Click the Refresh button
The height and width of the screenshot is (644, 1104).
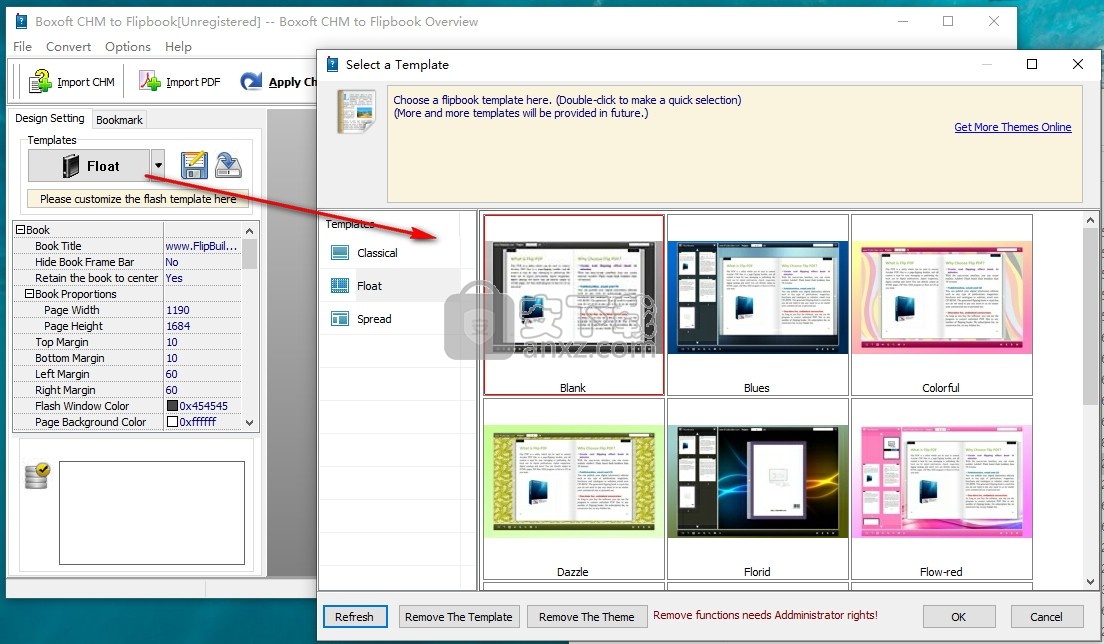tap(354, 617)
